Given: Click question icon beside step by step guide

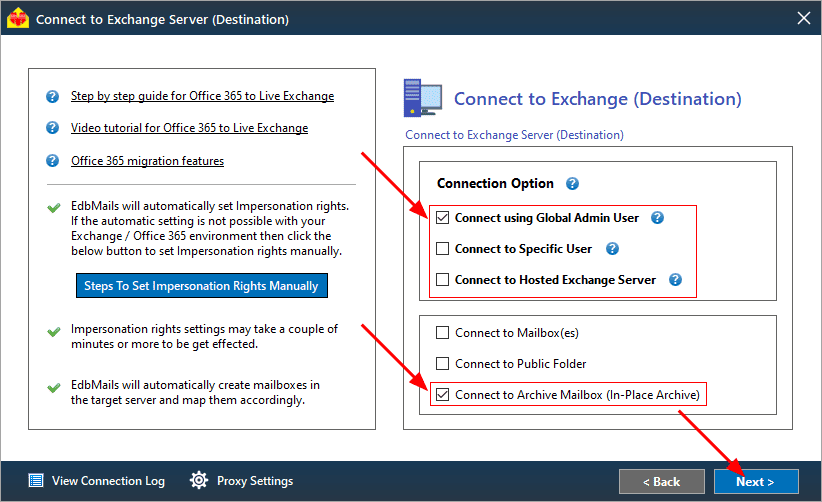Looking at the screenshot, I should coord(52,96).
